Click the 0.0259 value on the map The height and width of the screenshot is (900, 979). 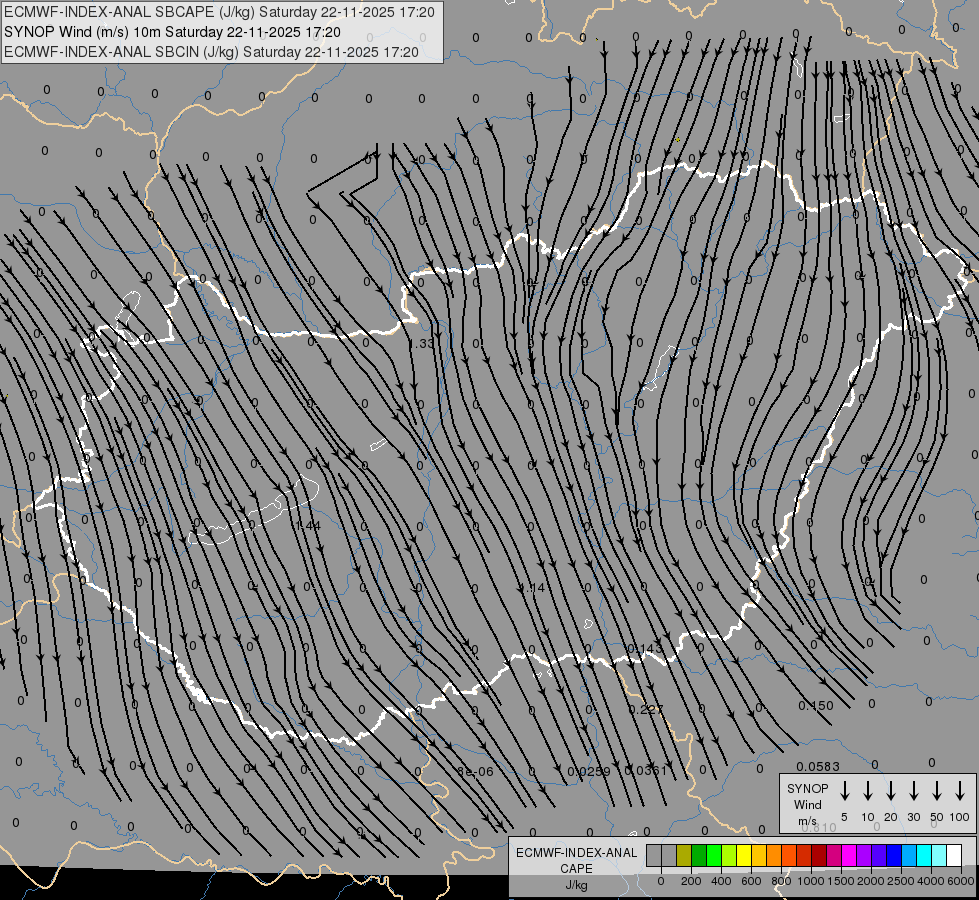point(589,771)
